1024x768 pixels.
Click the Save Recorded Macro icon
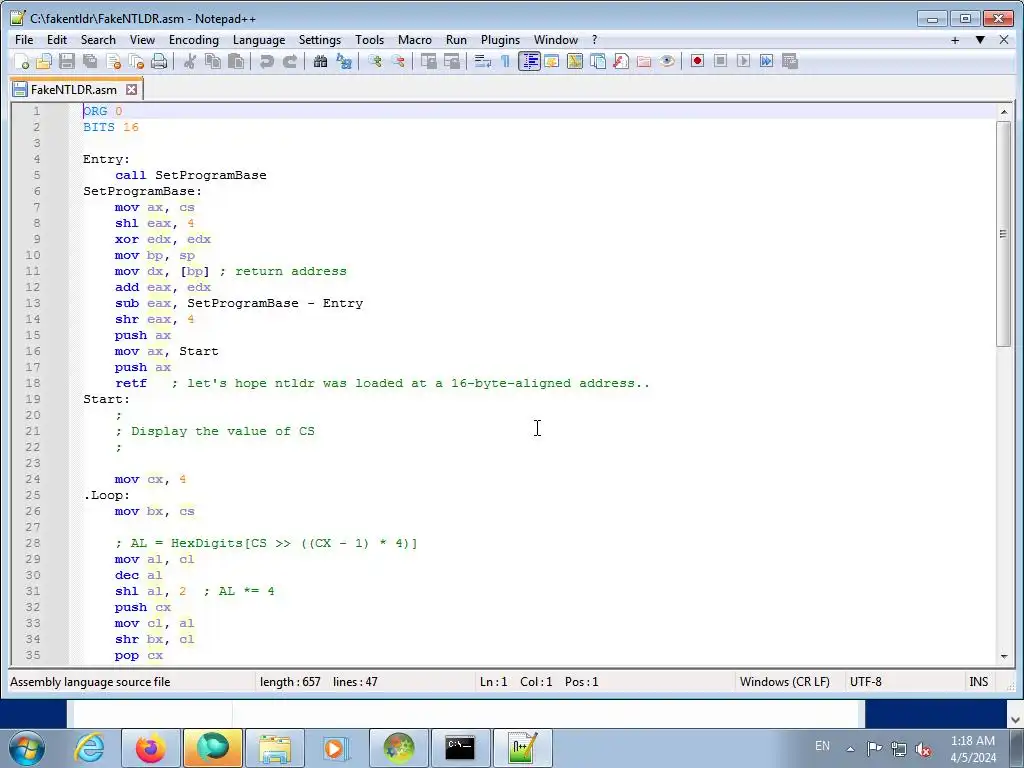(790, 61)
